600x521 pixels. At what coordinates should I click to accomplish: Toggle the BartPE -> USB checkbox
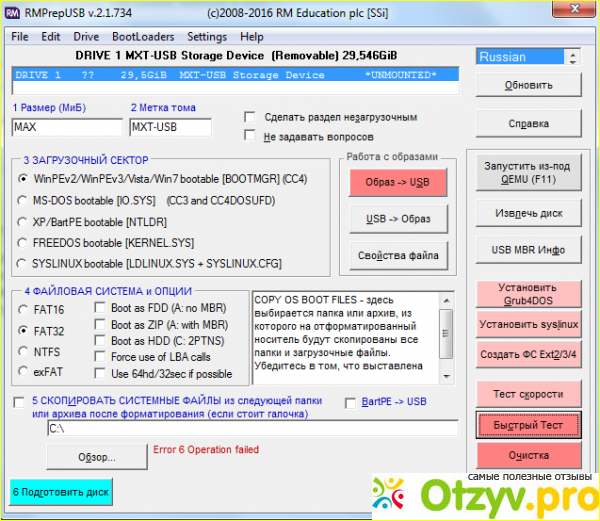[x=350, y=402]
